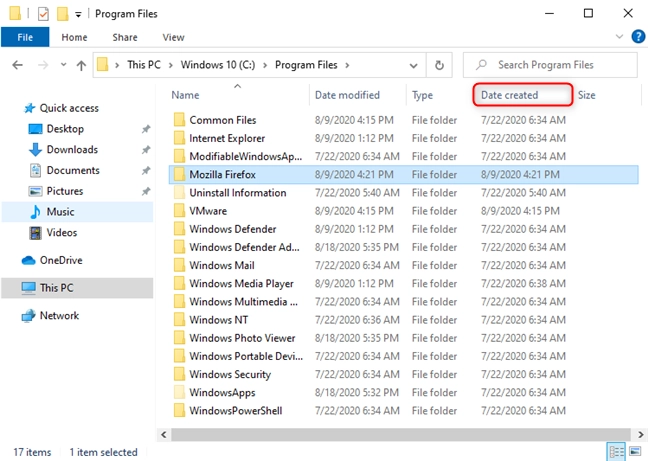Select the Mozilla Firefox folder icon
This screenshot has width=648, height=461.
(179, 174)
